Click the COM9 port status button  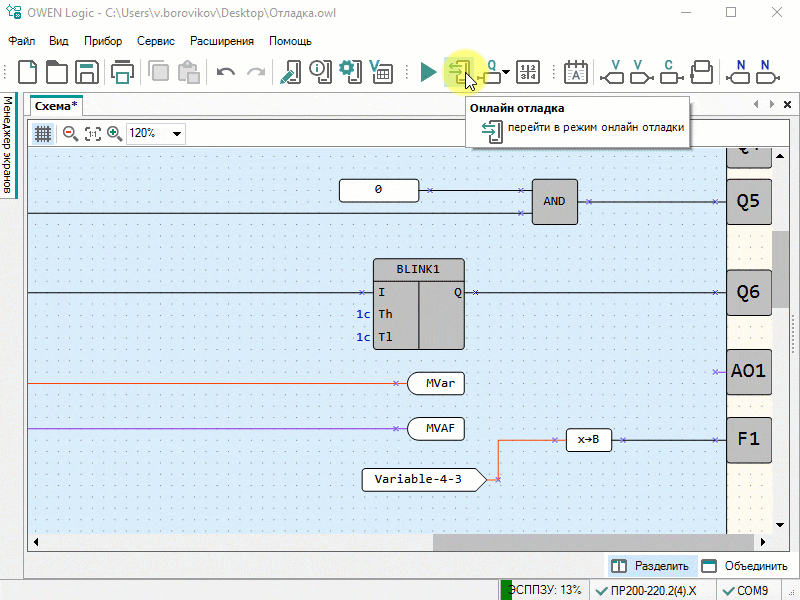coord(746,591)
